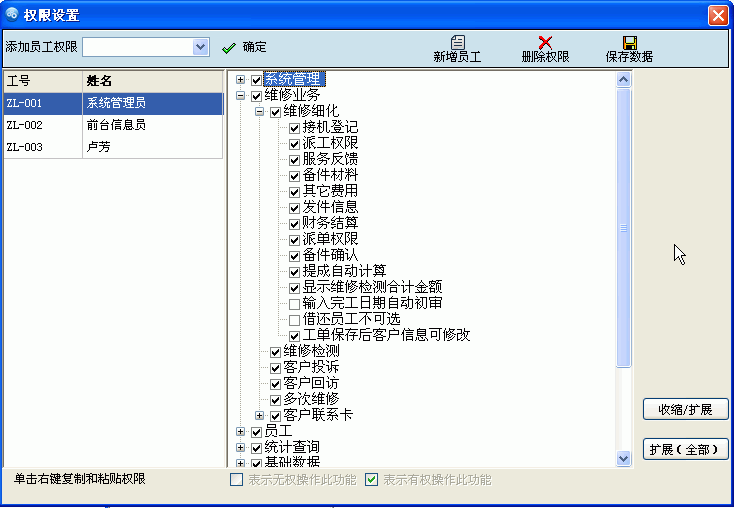The width and height of the screenshot is (734, 508).
Task: Expand the 基础数据 tree node
Action: coord(241,463)
